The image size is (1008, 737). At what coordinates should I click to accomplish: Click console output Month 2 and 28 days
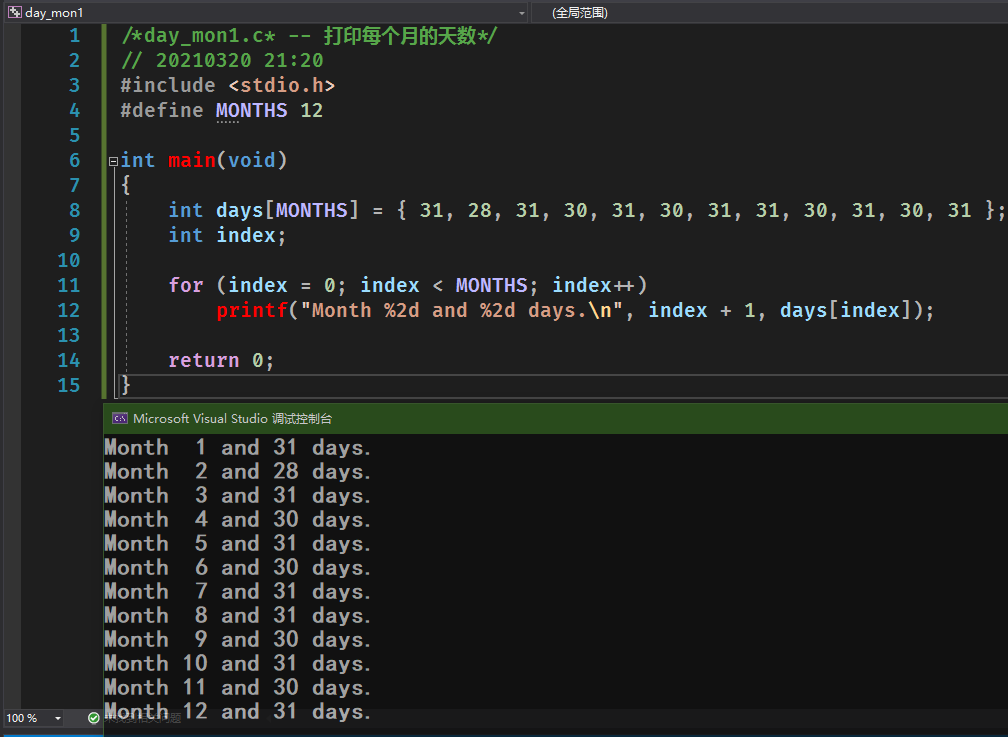pos(238,471)
